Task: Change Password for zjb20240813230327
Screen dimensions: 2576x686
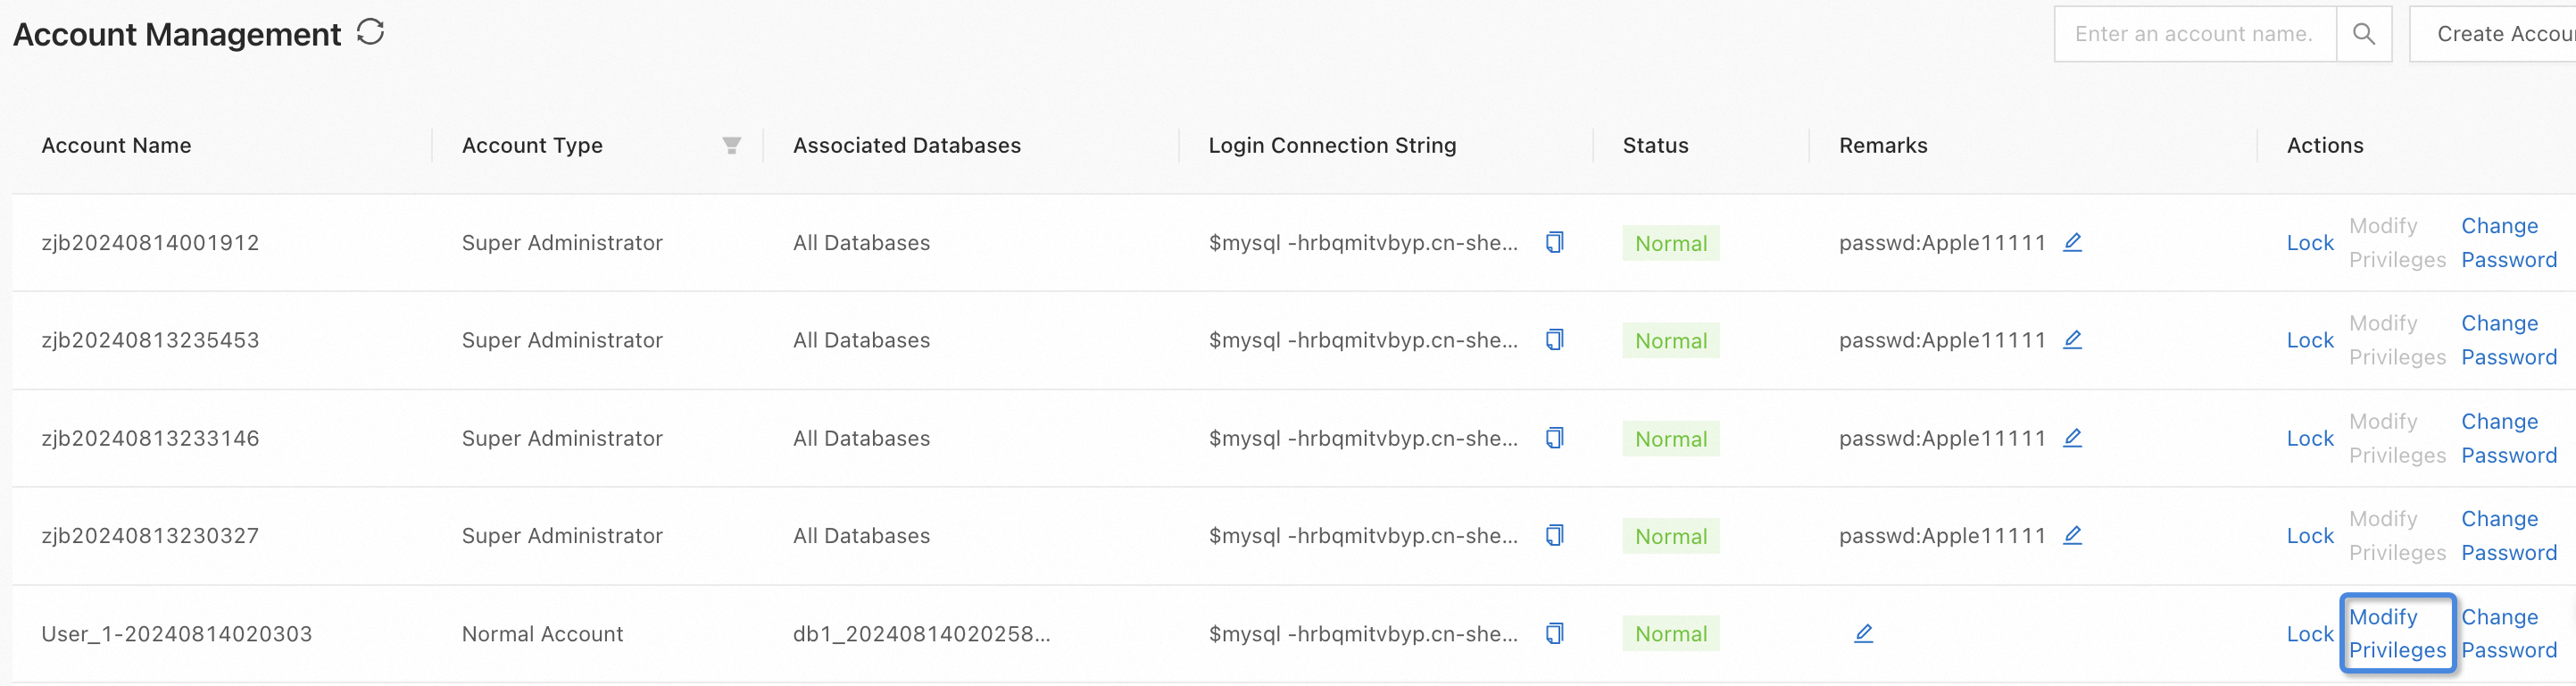Action: coord(2508,536)
